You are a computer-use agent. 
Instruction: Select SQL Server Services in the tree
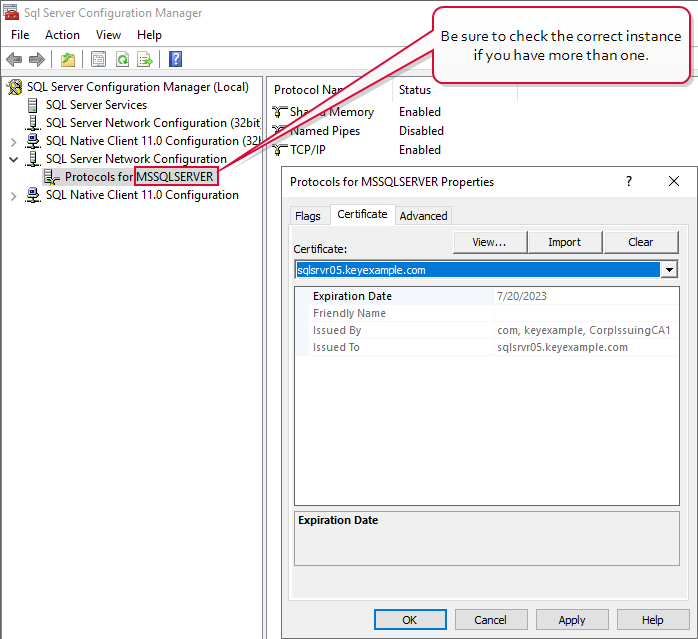click(x=96, y=105)
